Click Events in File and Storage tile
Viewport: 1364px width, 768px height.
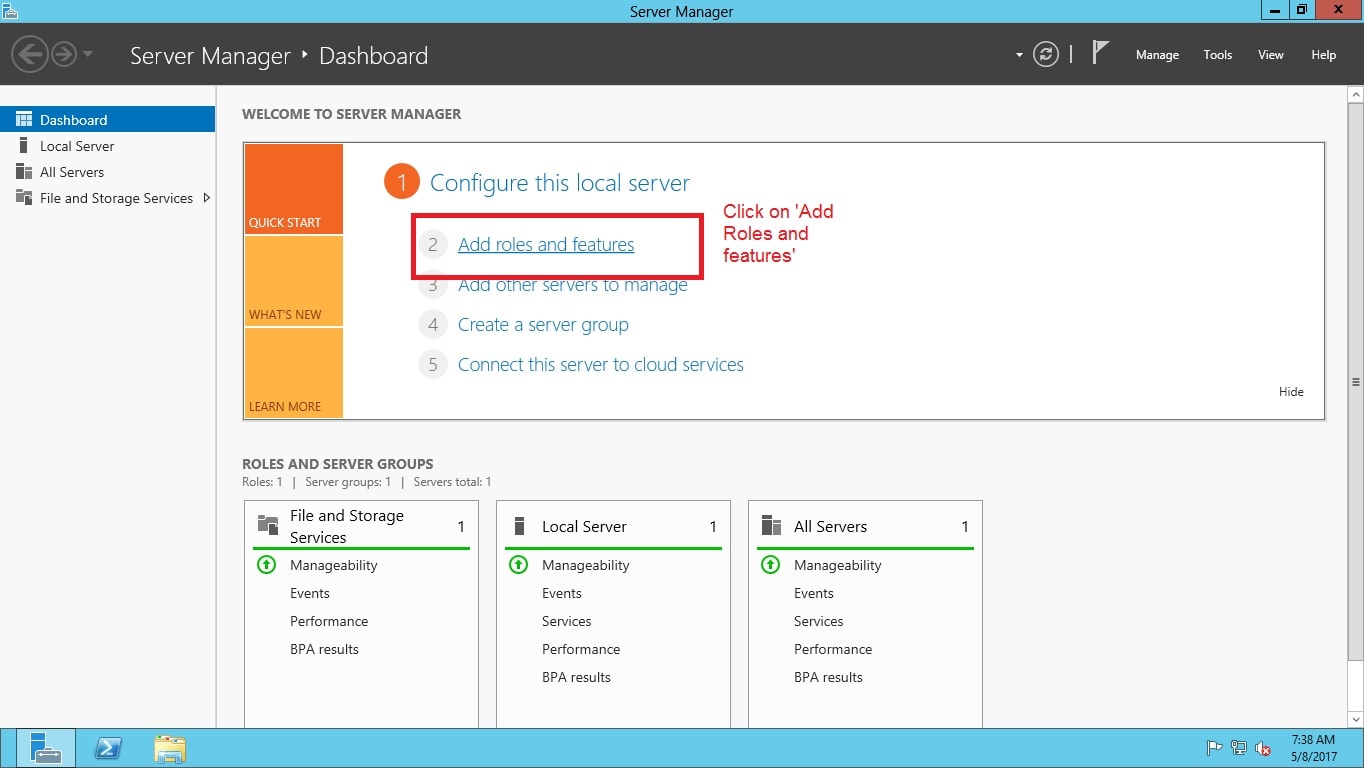click(310, 593)
